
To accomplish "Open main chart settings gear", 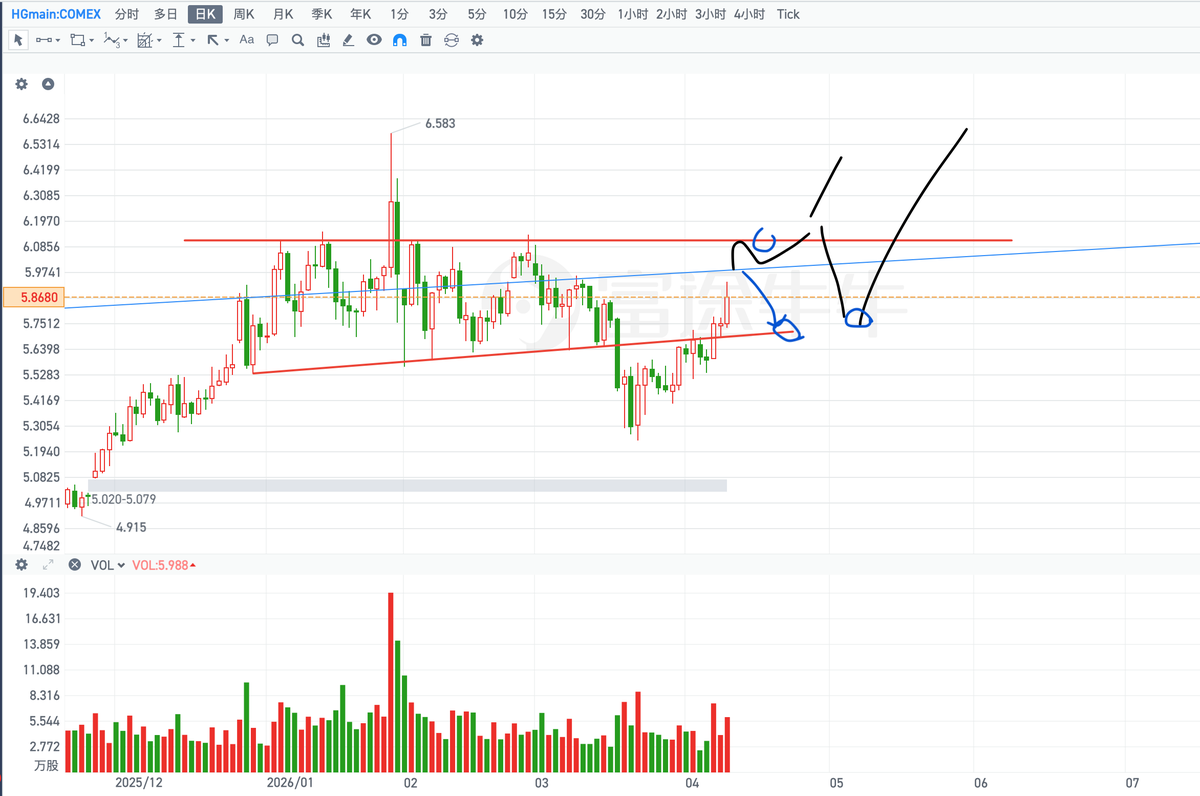I will click(21, 85).
